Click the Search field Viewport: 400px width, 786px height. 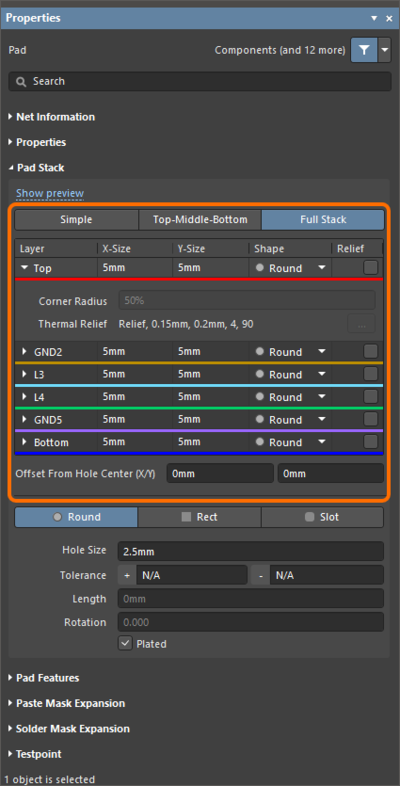[200, 81]
